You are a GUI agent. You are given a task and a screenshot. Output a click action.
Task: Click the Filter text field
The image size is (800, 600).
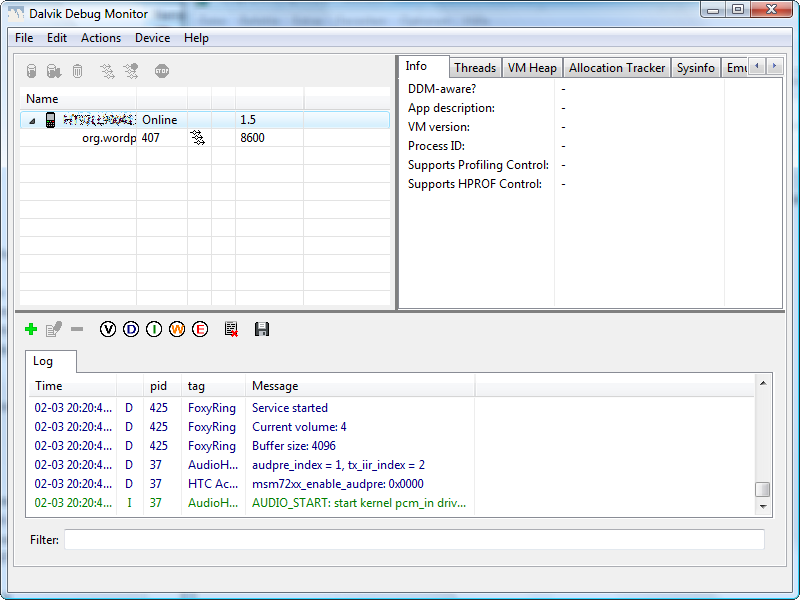pyautogui.click(x=414, y=540)
